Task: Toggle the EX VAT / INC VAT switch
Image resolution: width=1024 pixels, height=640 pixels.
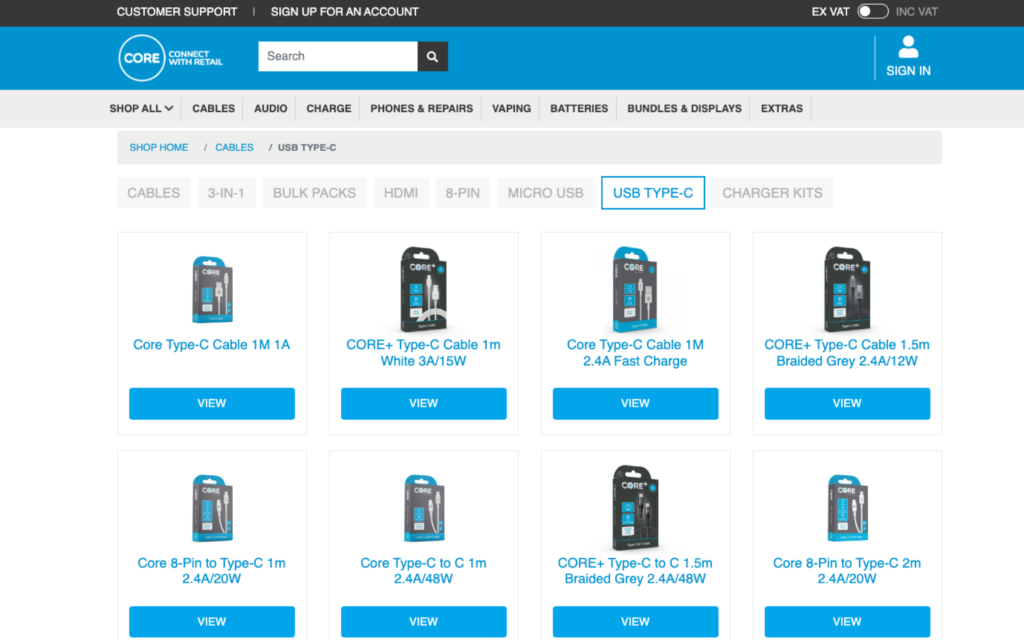Action: click(x=872, y=12)
